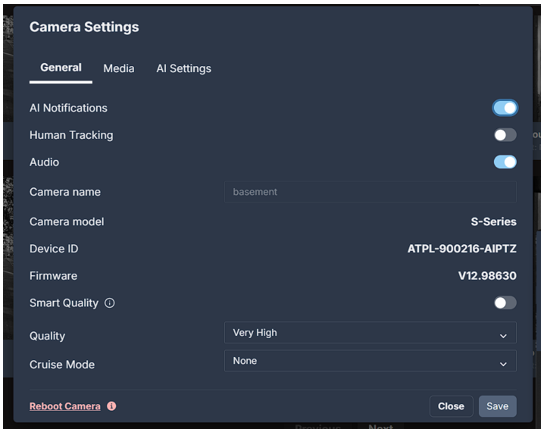Click the Camera name field with basement
Screen dimensions: 545x435
[370, 192]
